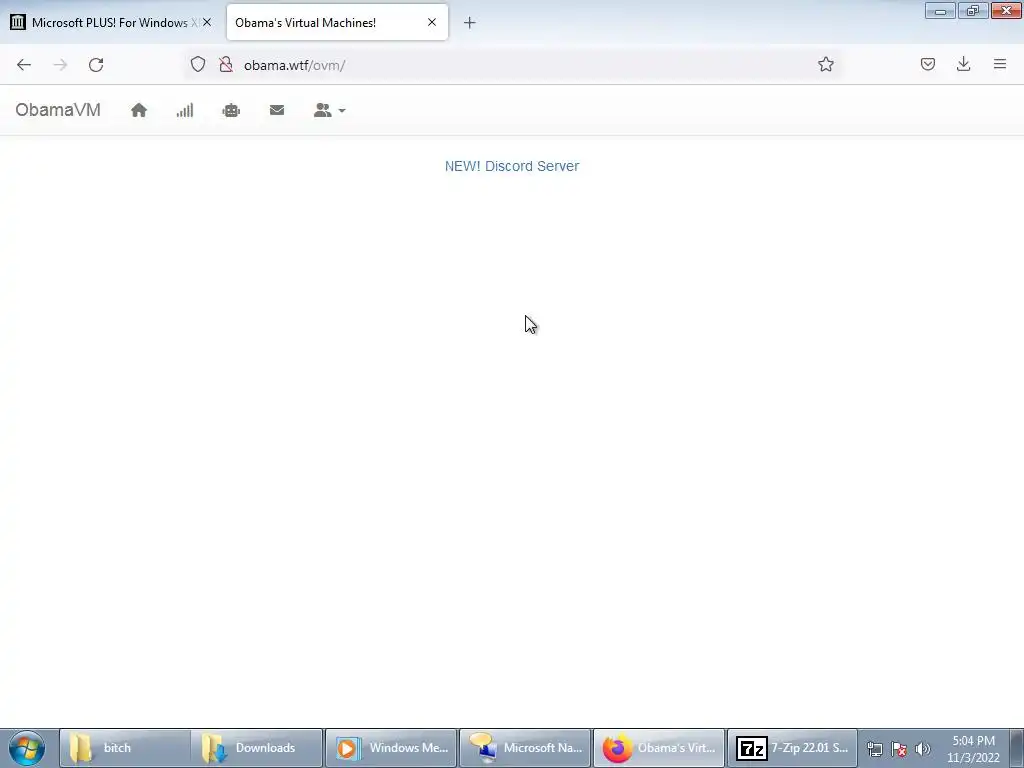Expand the users group dropdown
The image size is (1024, 768).
pos(329,110)
